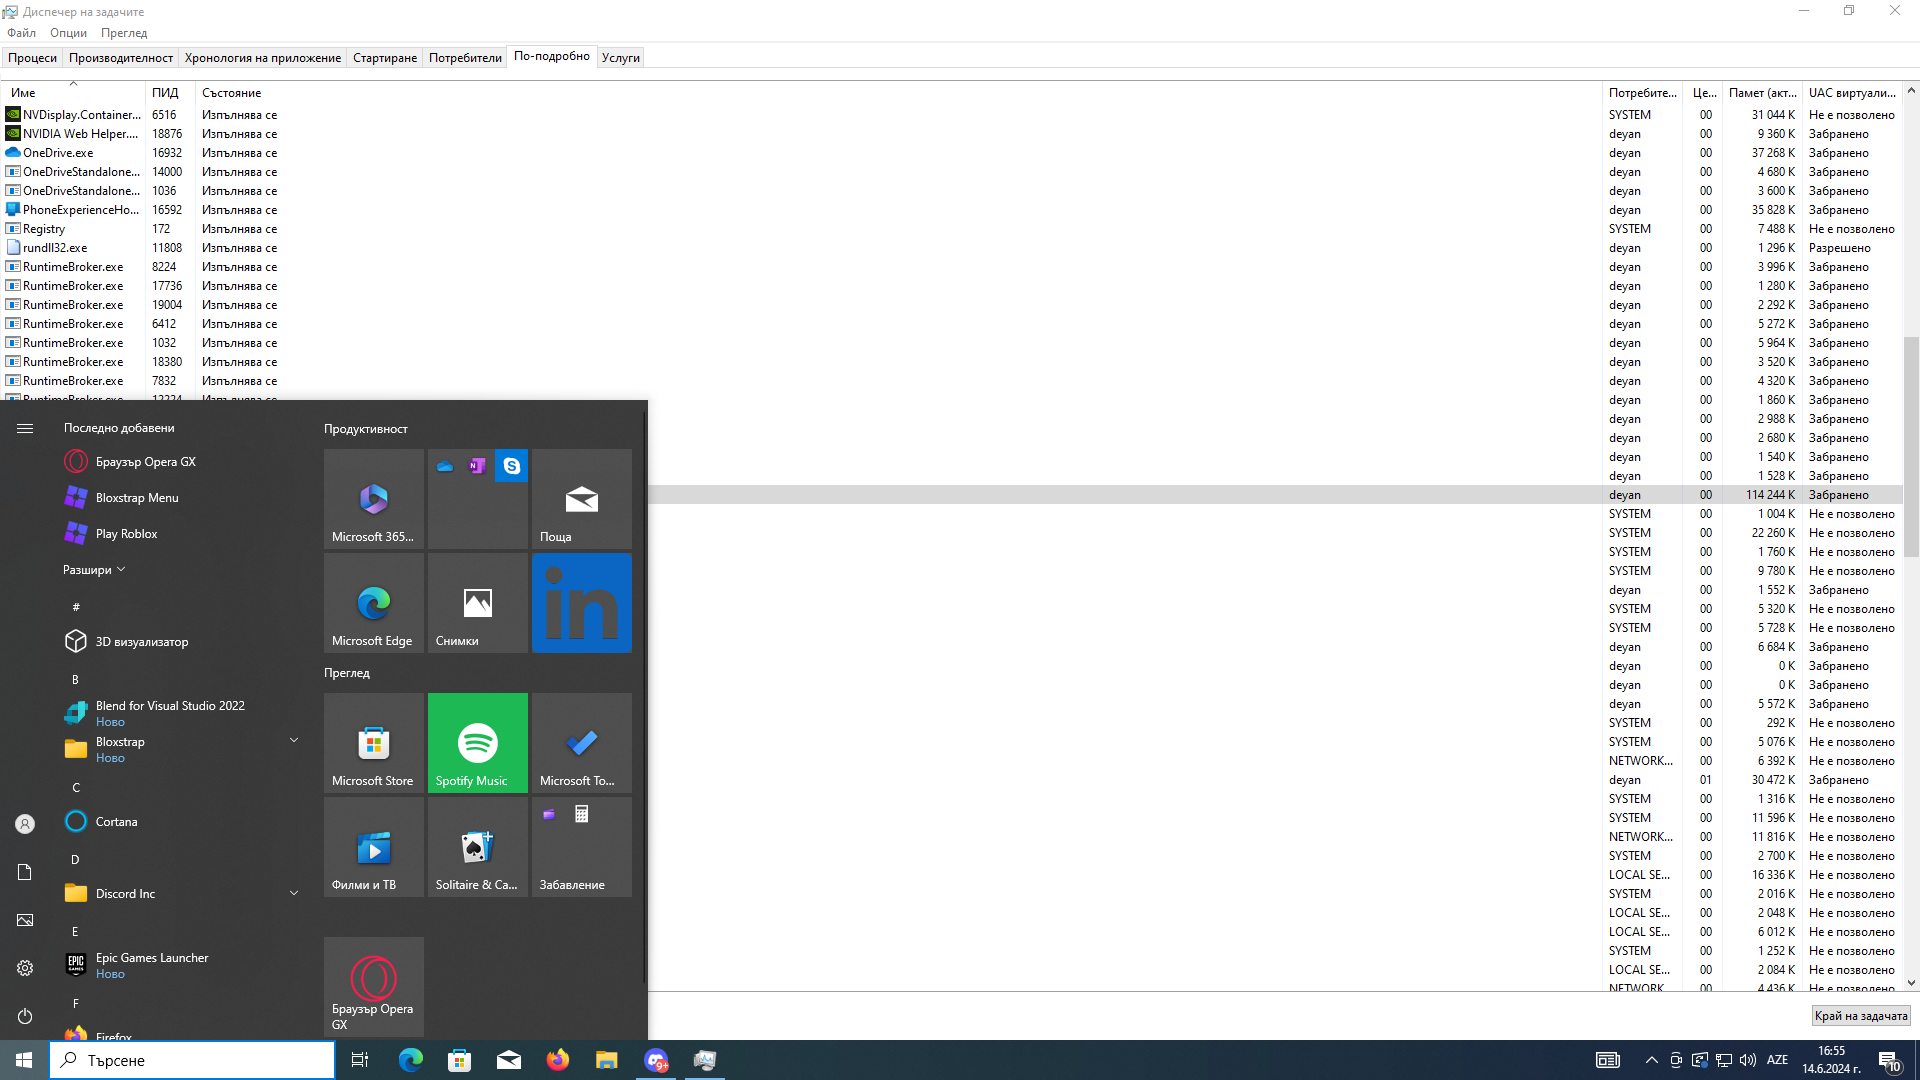The width and height of the screenshot is (1920, 1080).
Task: Expand the Bloxstrap folder
Action: point(294,740)
